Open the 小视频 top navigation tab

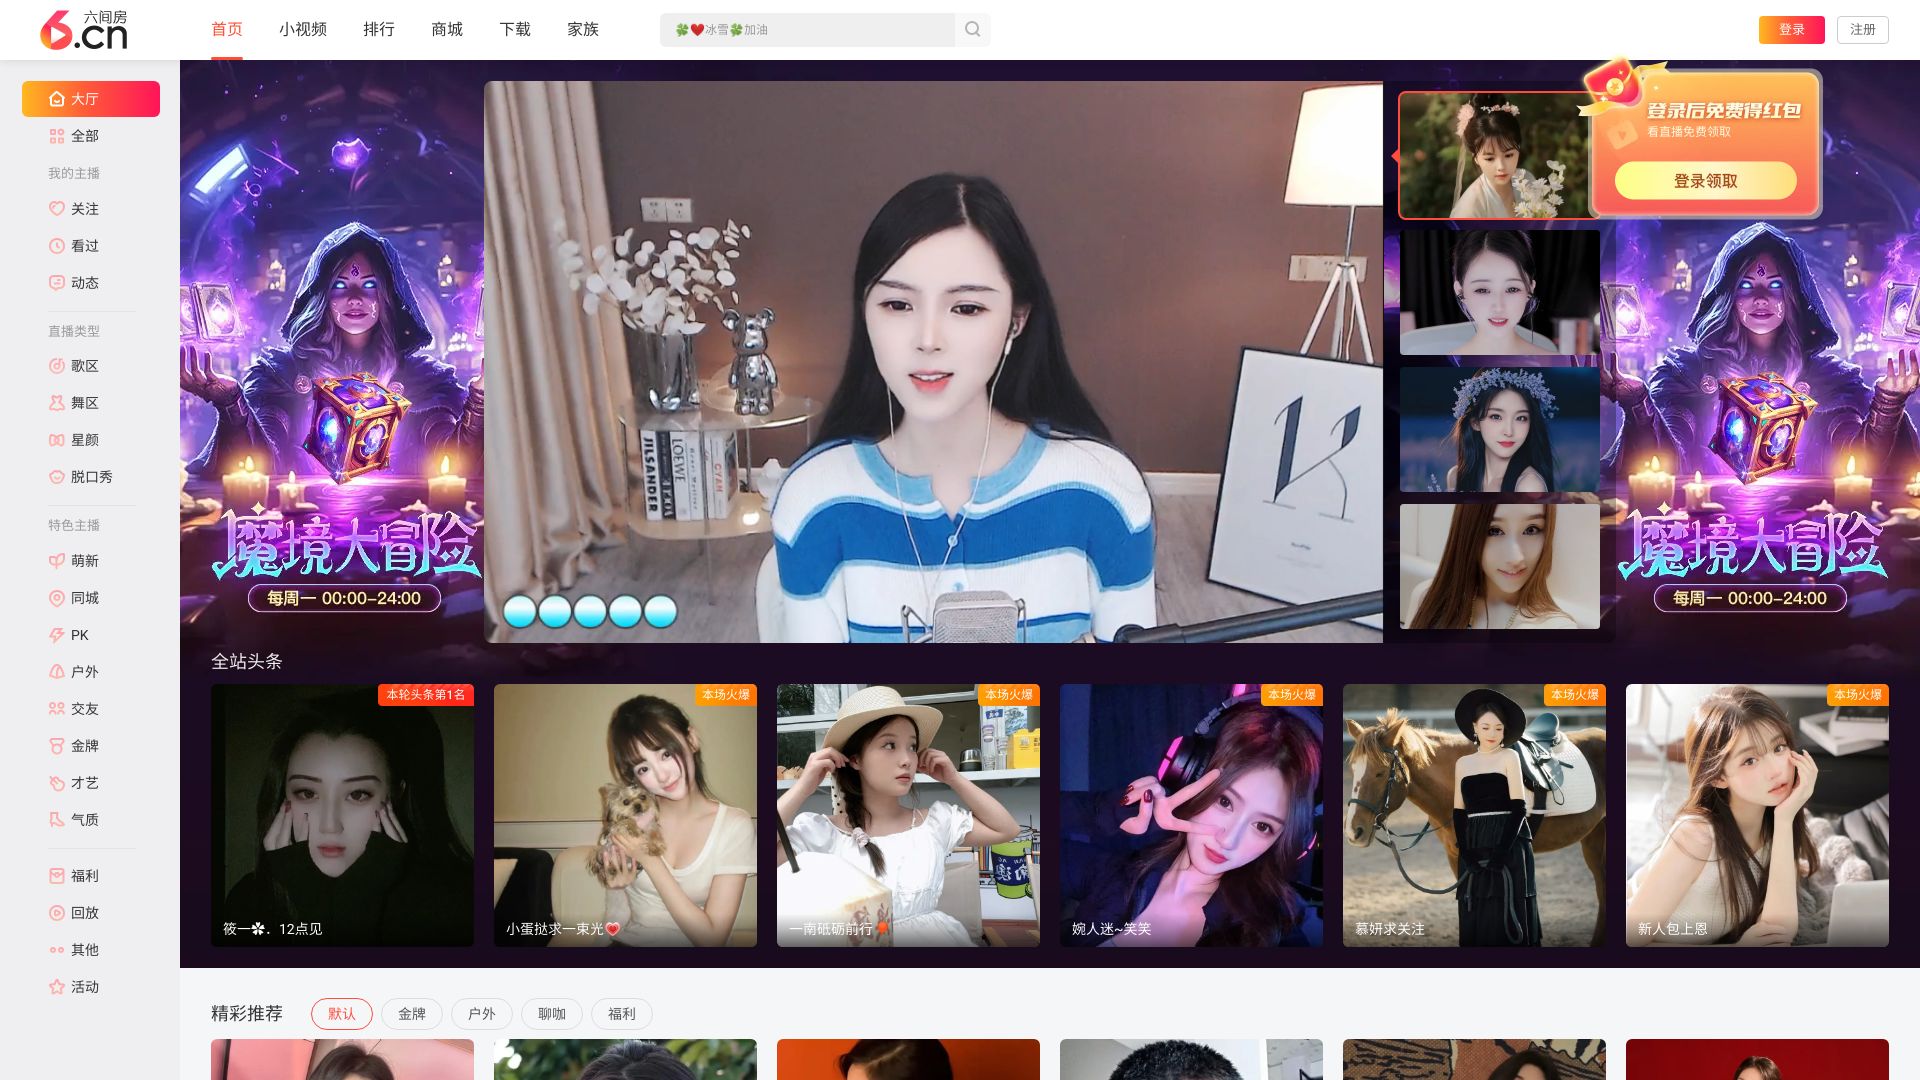(x=303, y=30)
